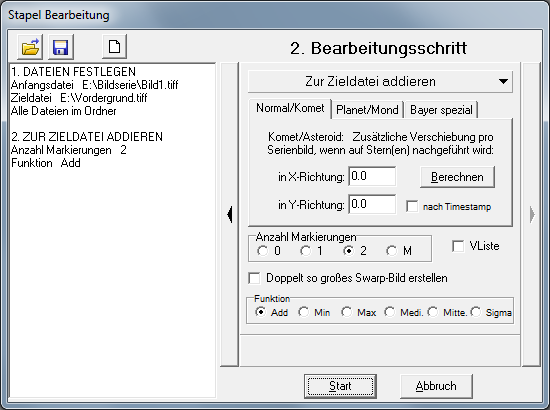Go to previous processing step arrow

[x=230, y=214]
